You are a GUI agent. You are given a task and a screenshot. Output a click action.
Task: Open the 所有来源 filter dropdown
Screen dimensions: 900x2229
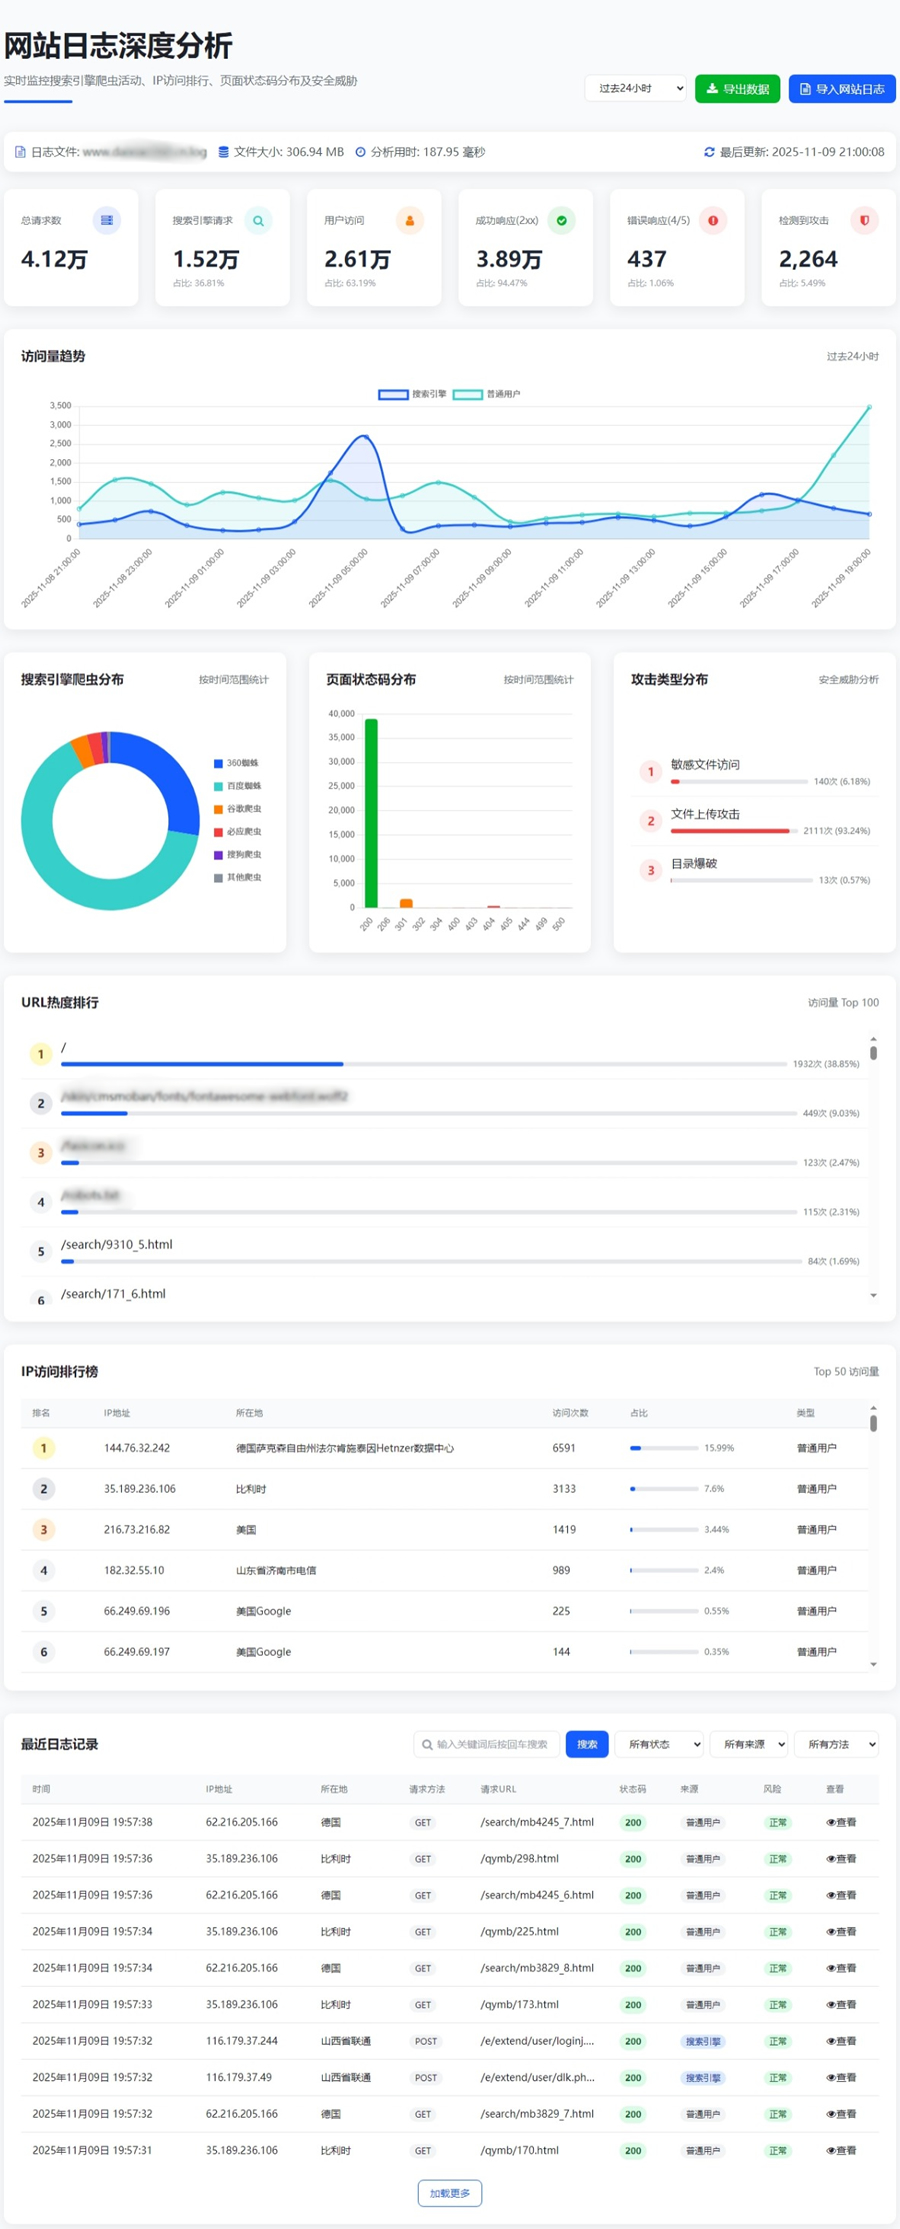[x=749, y=1744]
